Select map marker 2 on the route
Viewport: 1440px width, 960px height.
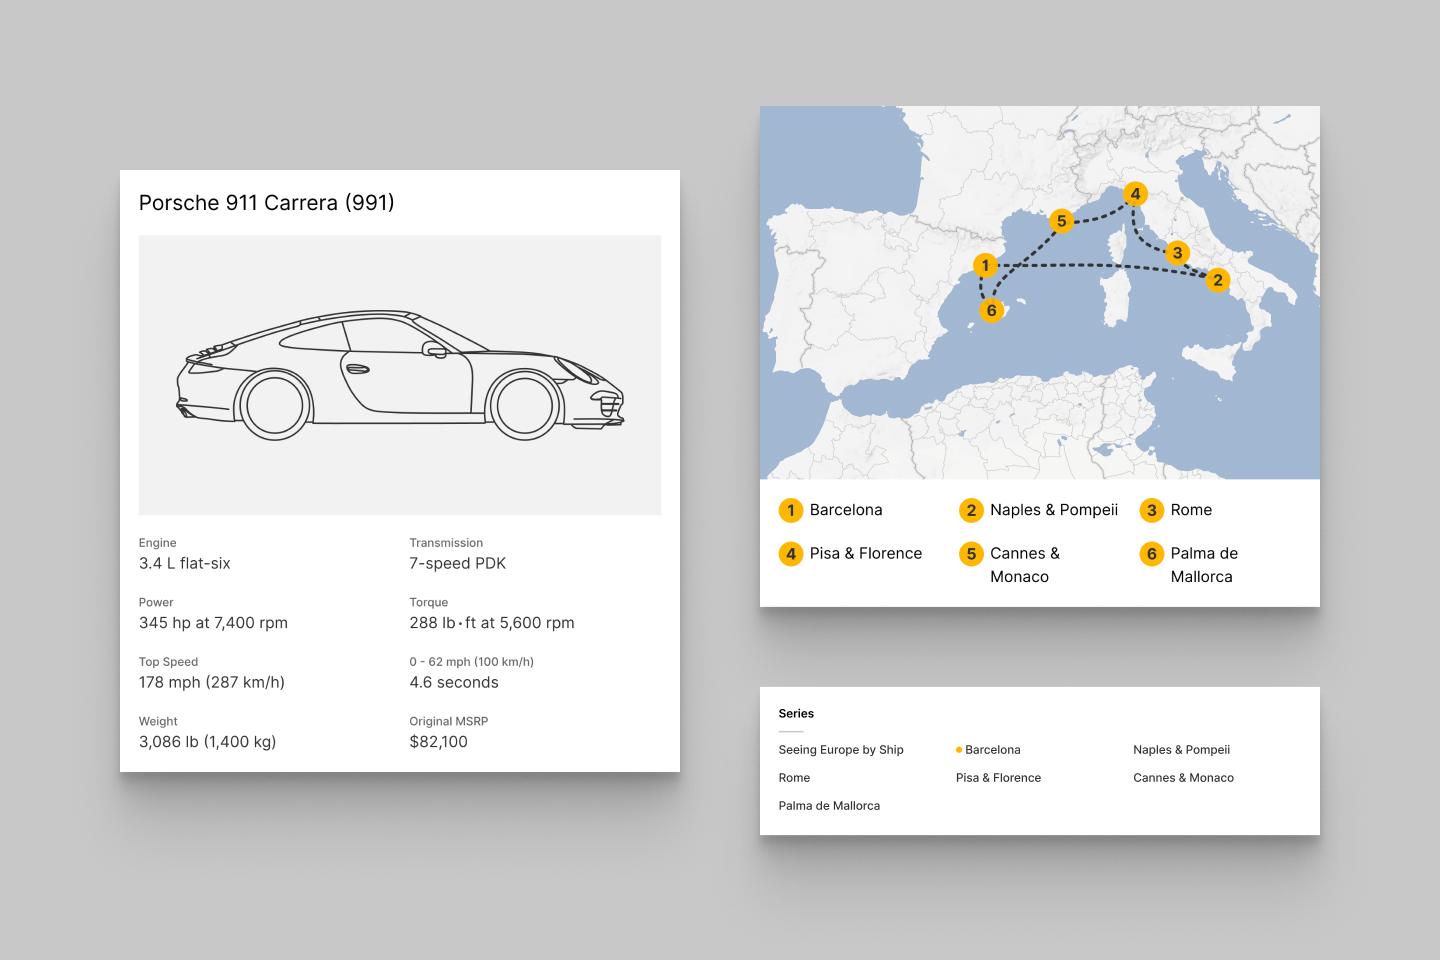coord(1217,280)
